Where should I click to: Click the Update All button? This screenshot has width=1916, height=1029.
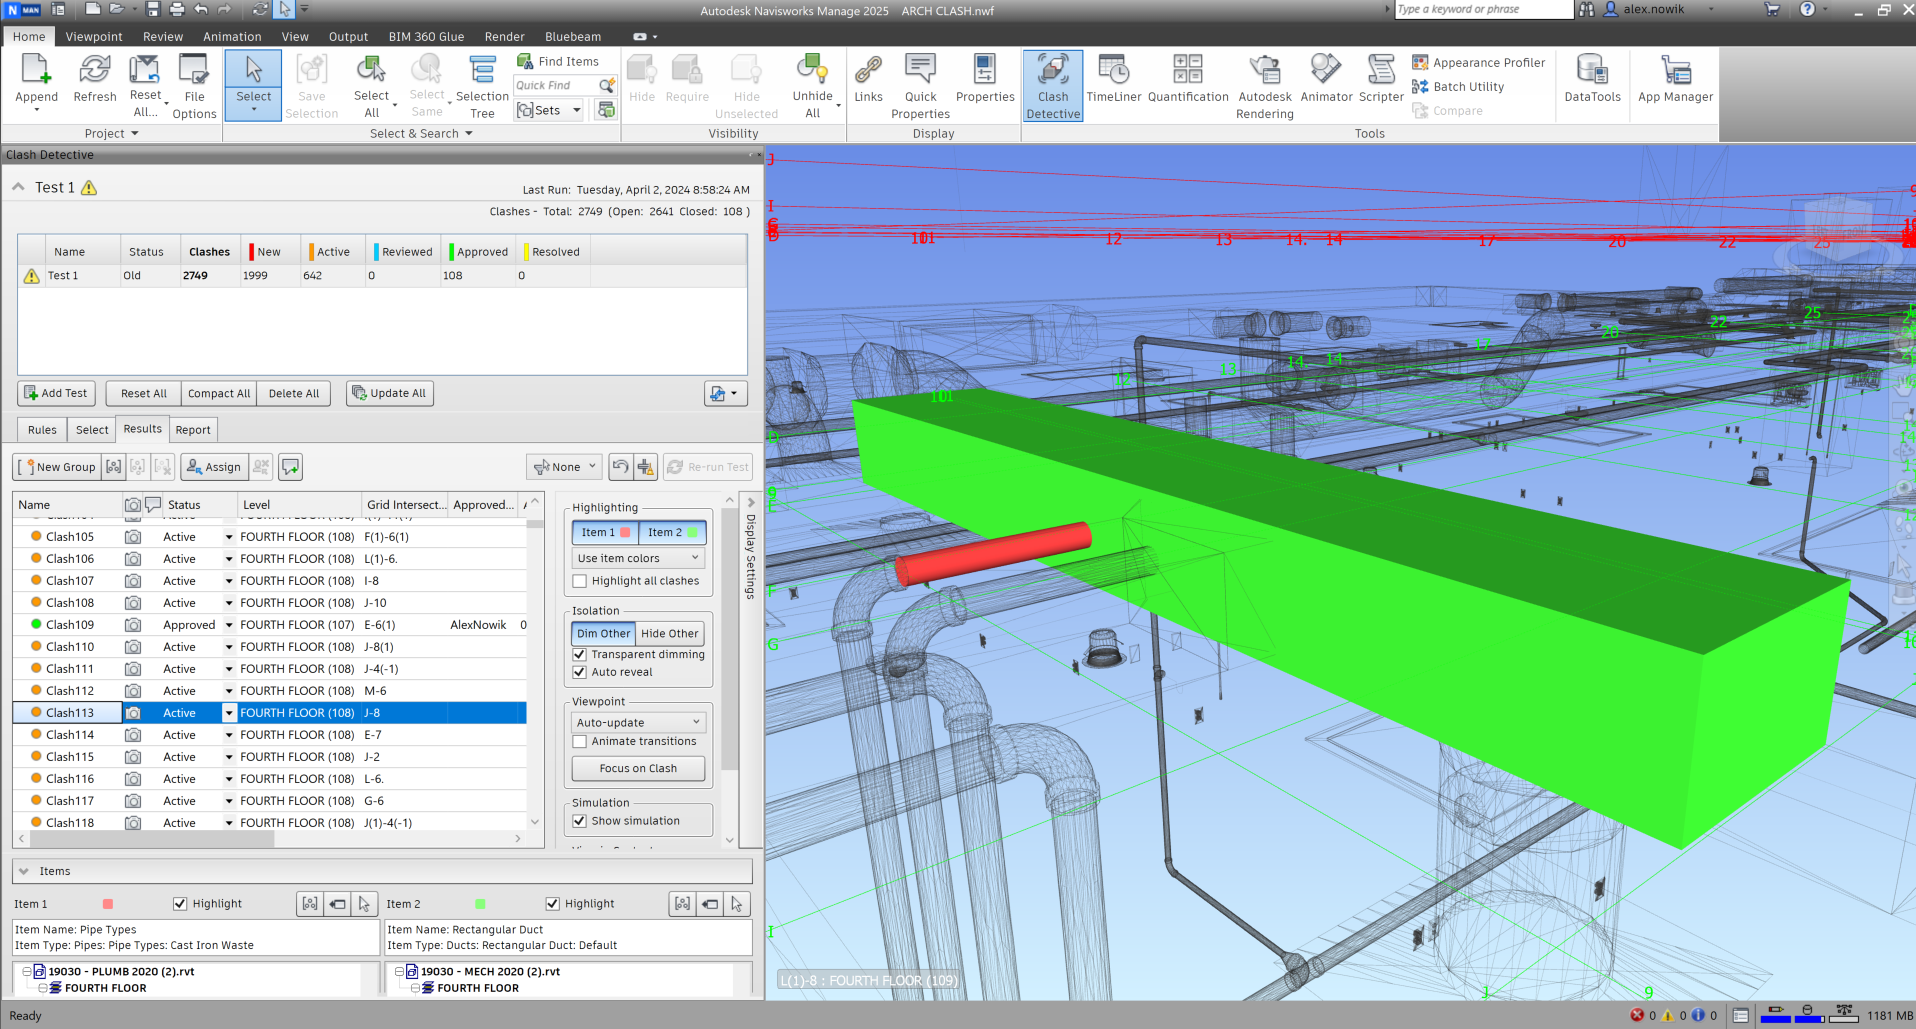click(389, 394)
